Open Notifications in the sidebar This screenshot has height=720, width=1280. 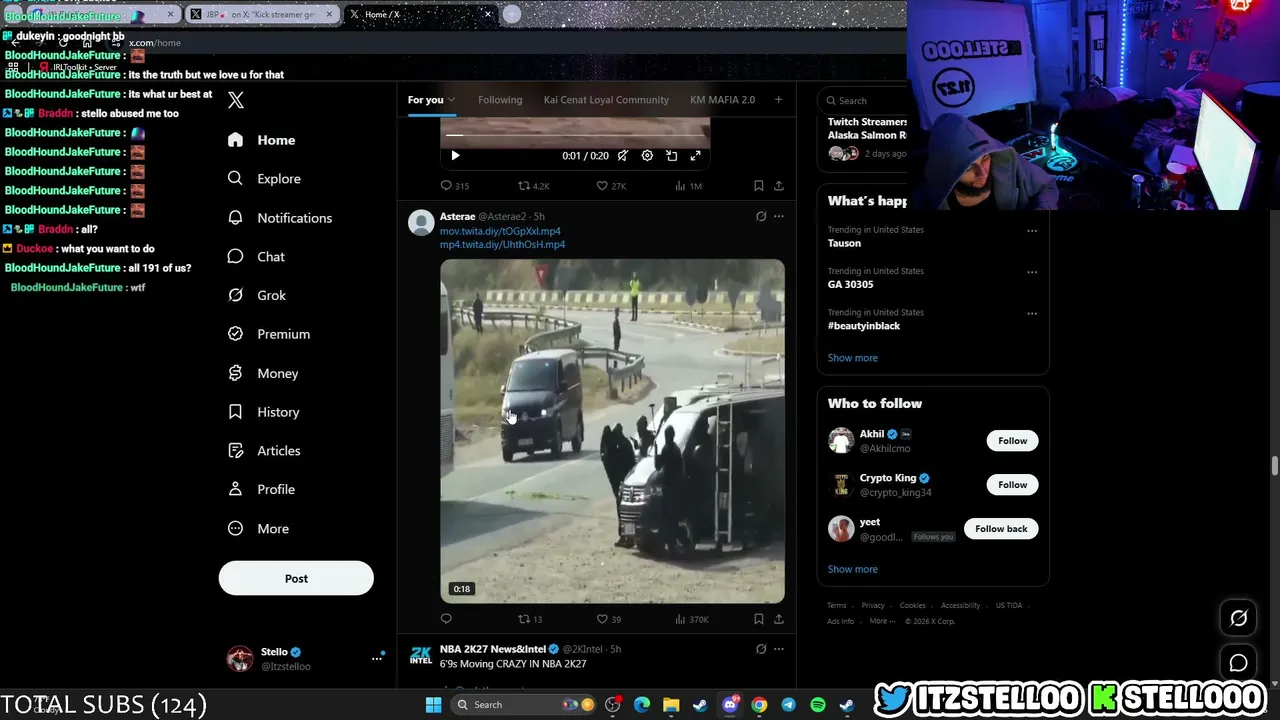tap(279, 218)
